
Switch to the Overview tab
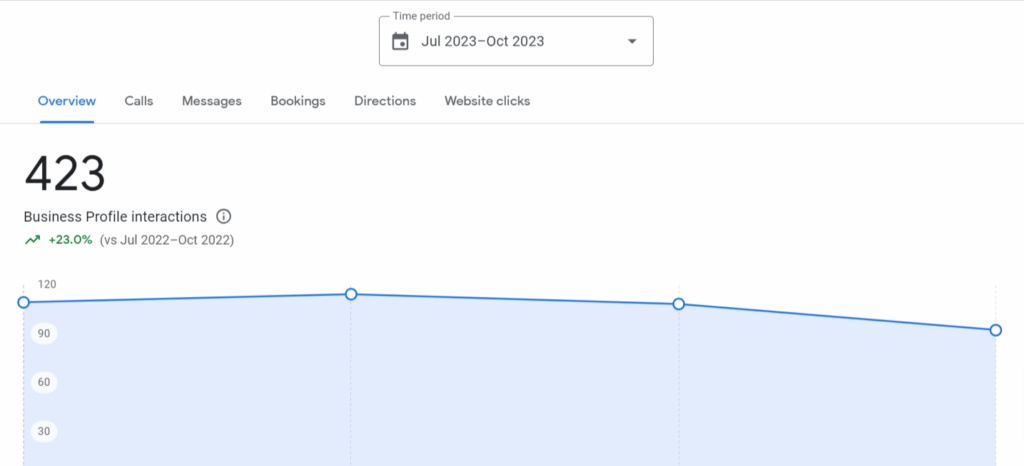pos(67,101)
